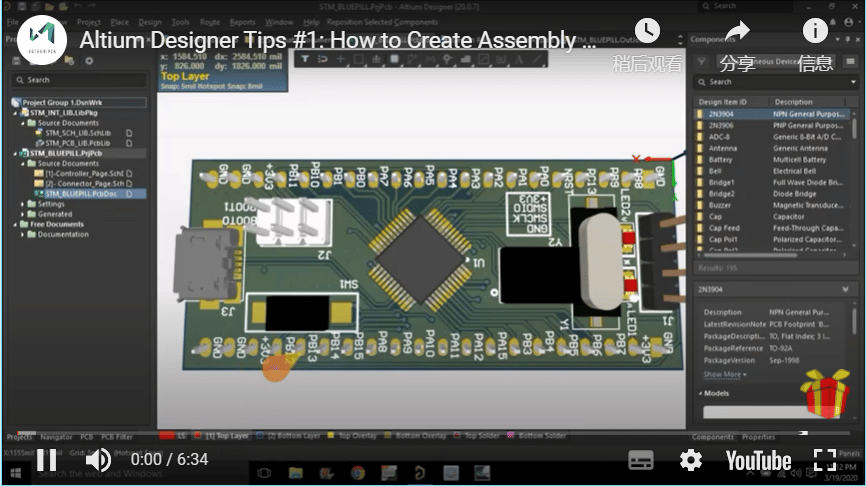
Task: Open the Components Search dropdown arrow
Action: point(853,82)
